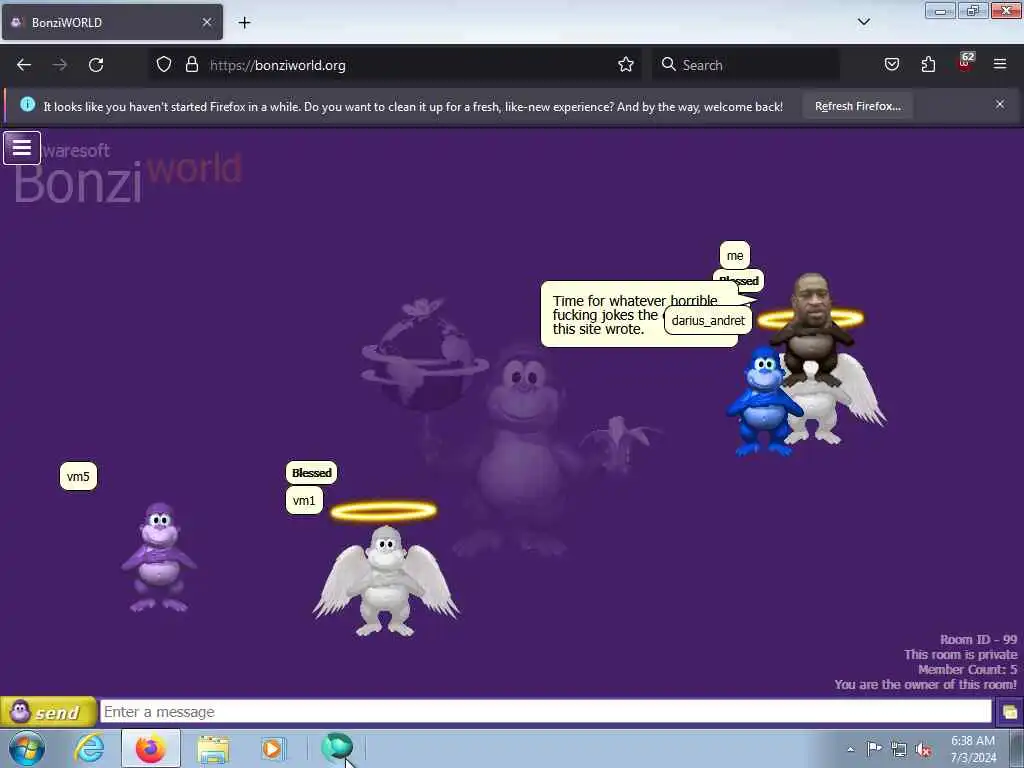This screenshot has width=1024, height=768.
Task: Click the Room ID - 99 text
Action: [978, 639]
